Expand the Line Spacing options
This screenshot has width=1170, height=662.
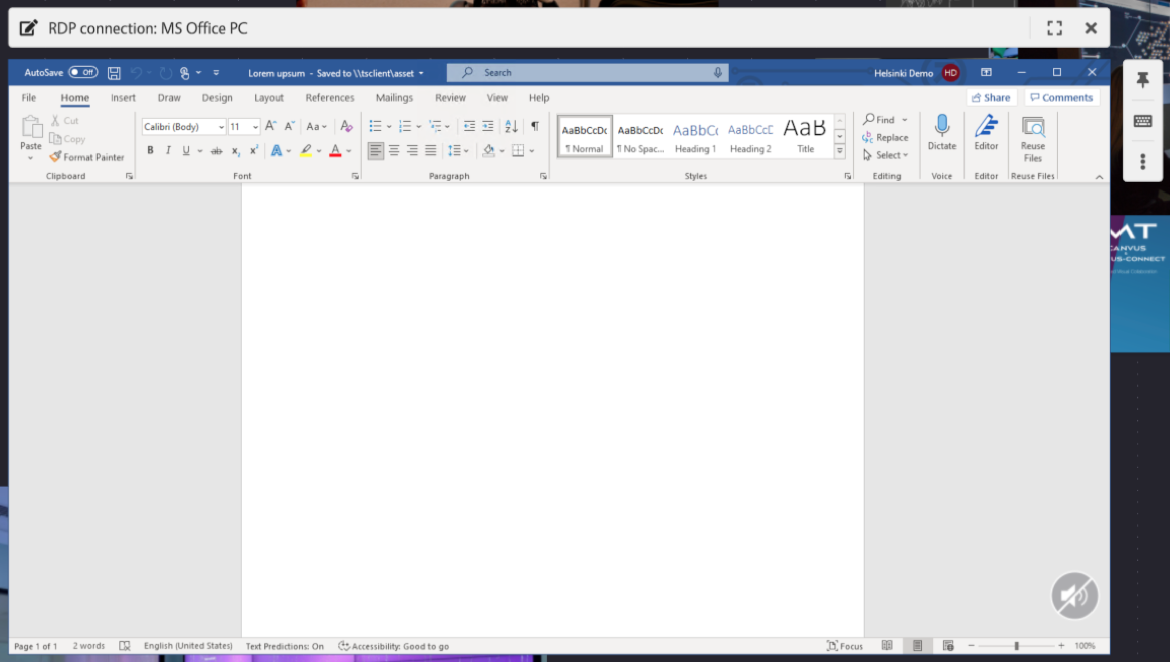[x=467, y=150]
